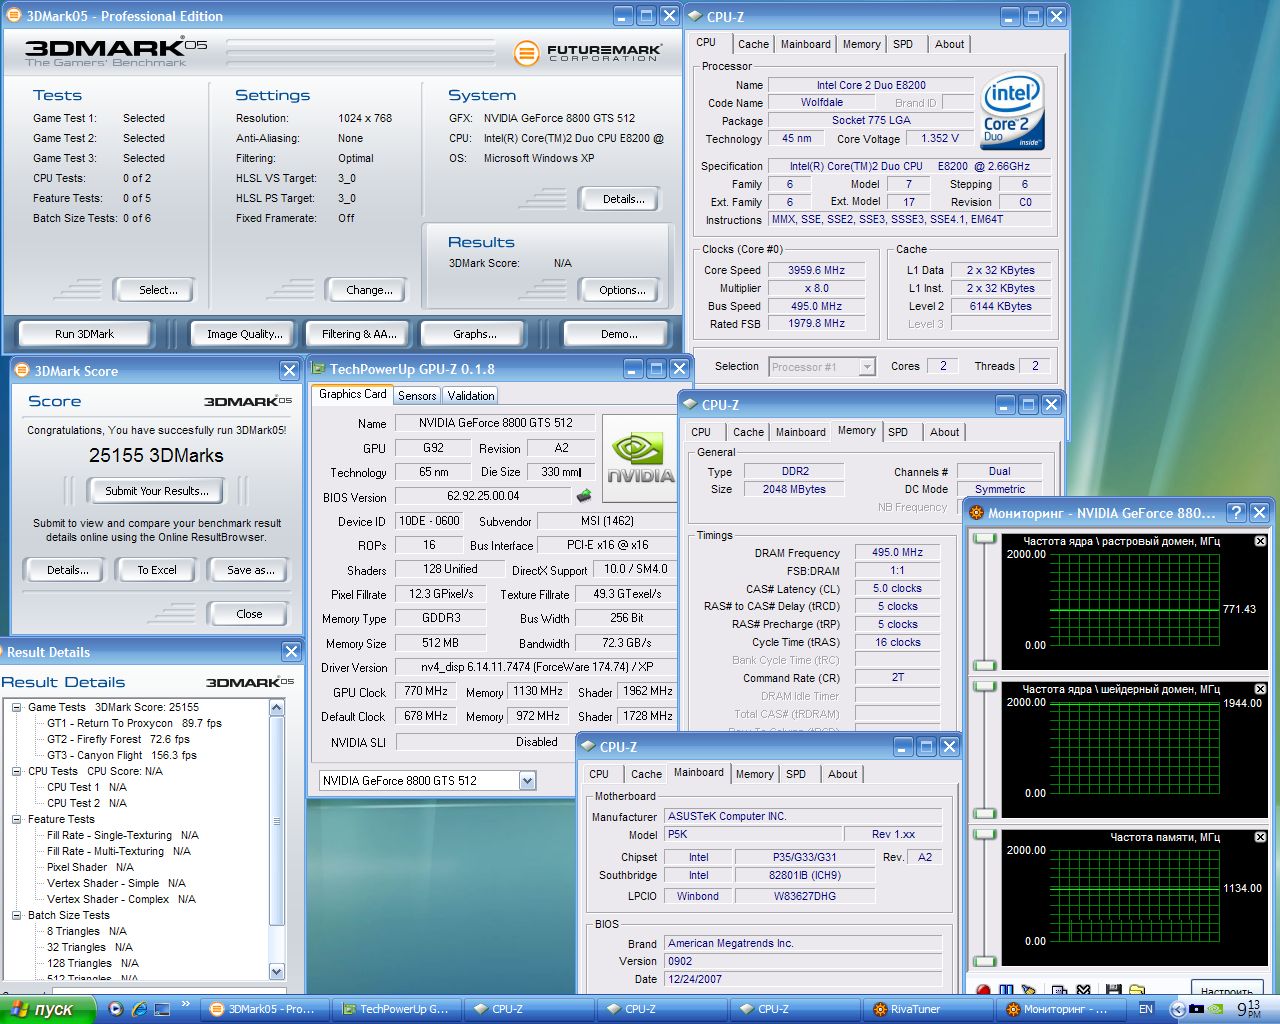
Task: Click the BIOS Version field 62.92.25.00.04
Action: (x=483, y=496)
